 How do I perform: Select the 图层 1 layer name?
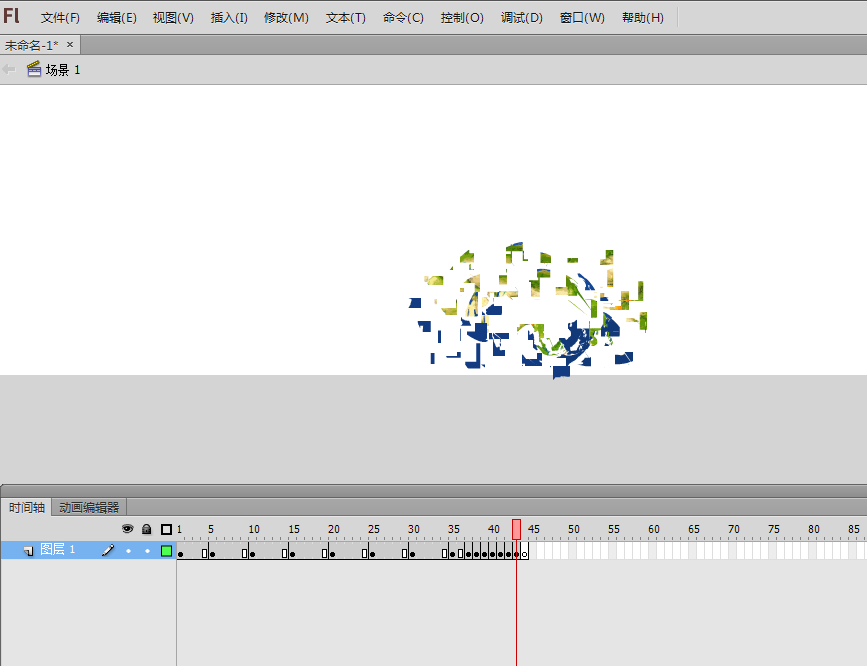58,549
